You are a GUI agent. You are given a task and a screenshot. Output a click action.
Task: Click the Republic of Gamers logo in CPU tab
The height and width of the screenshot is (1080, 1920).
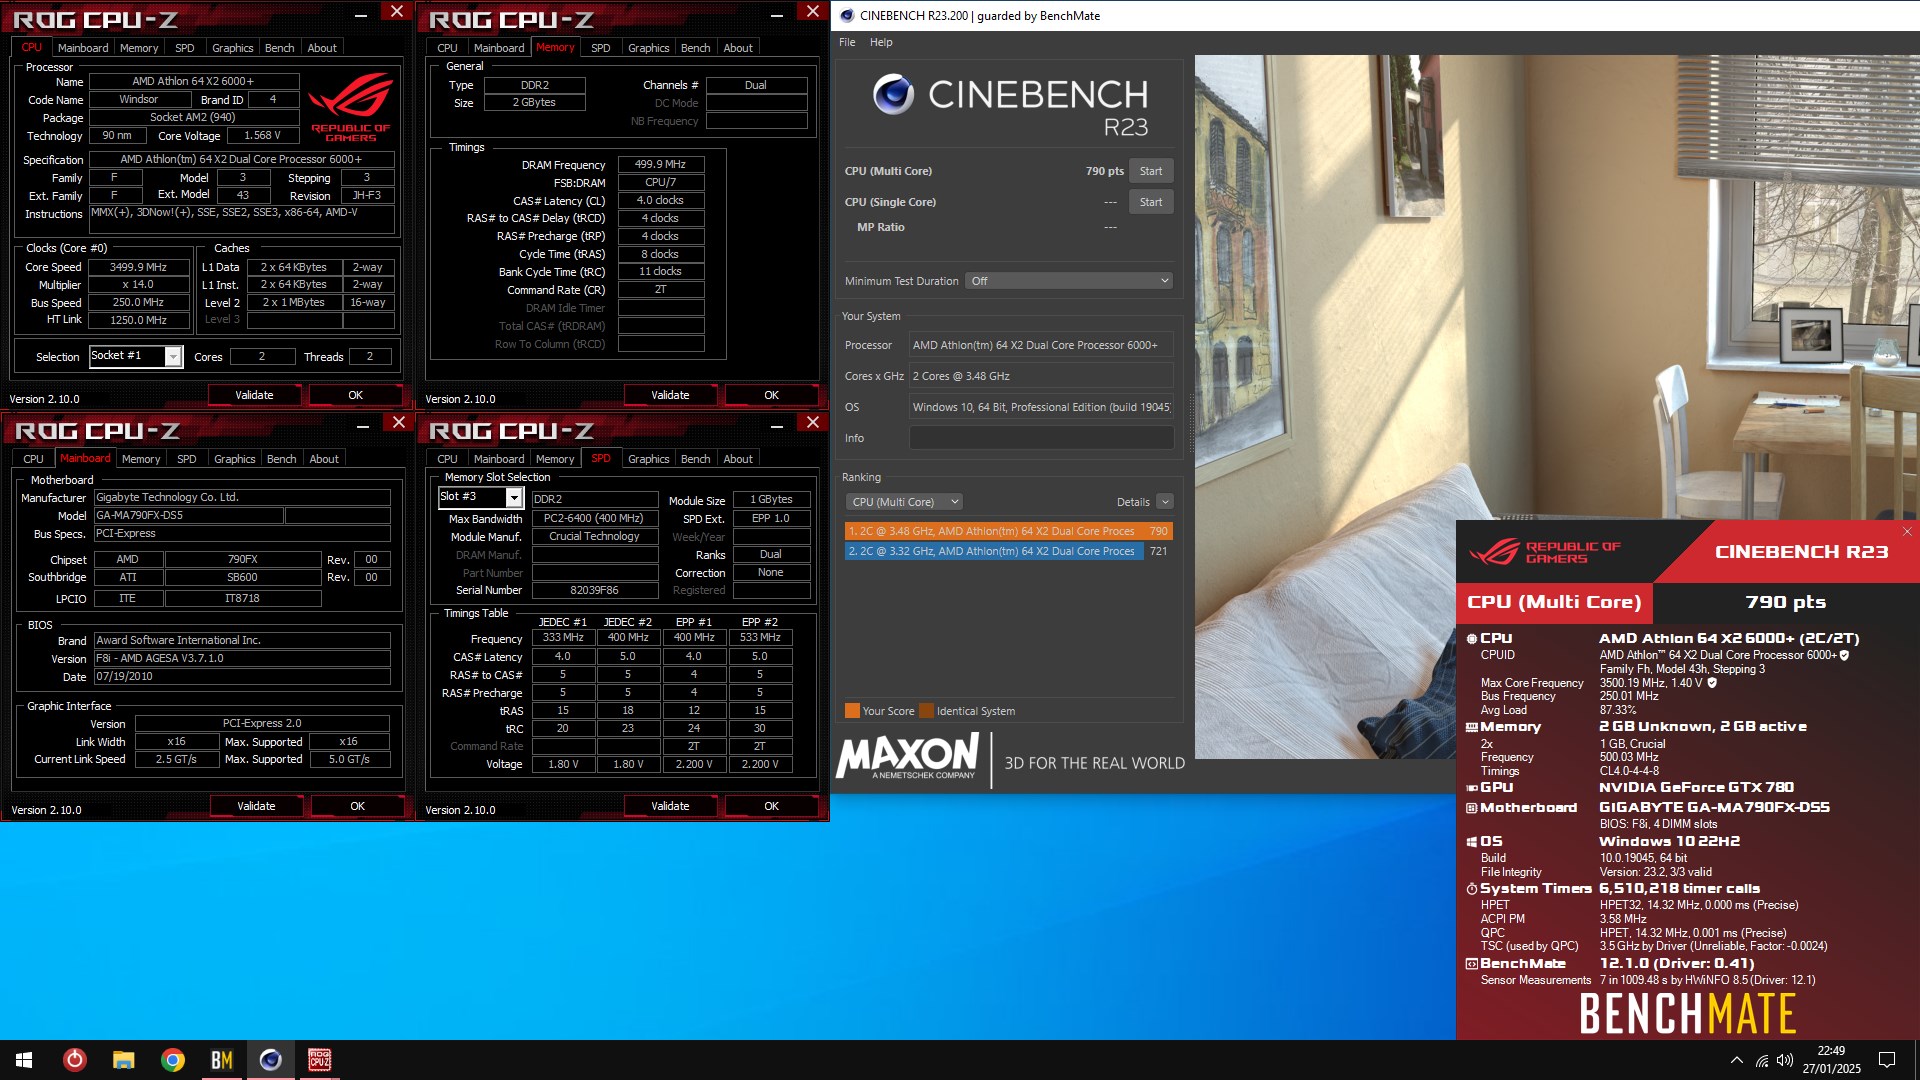click(351, 107)
